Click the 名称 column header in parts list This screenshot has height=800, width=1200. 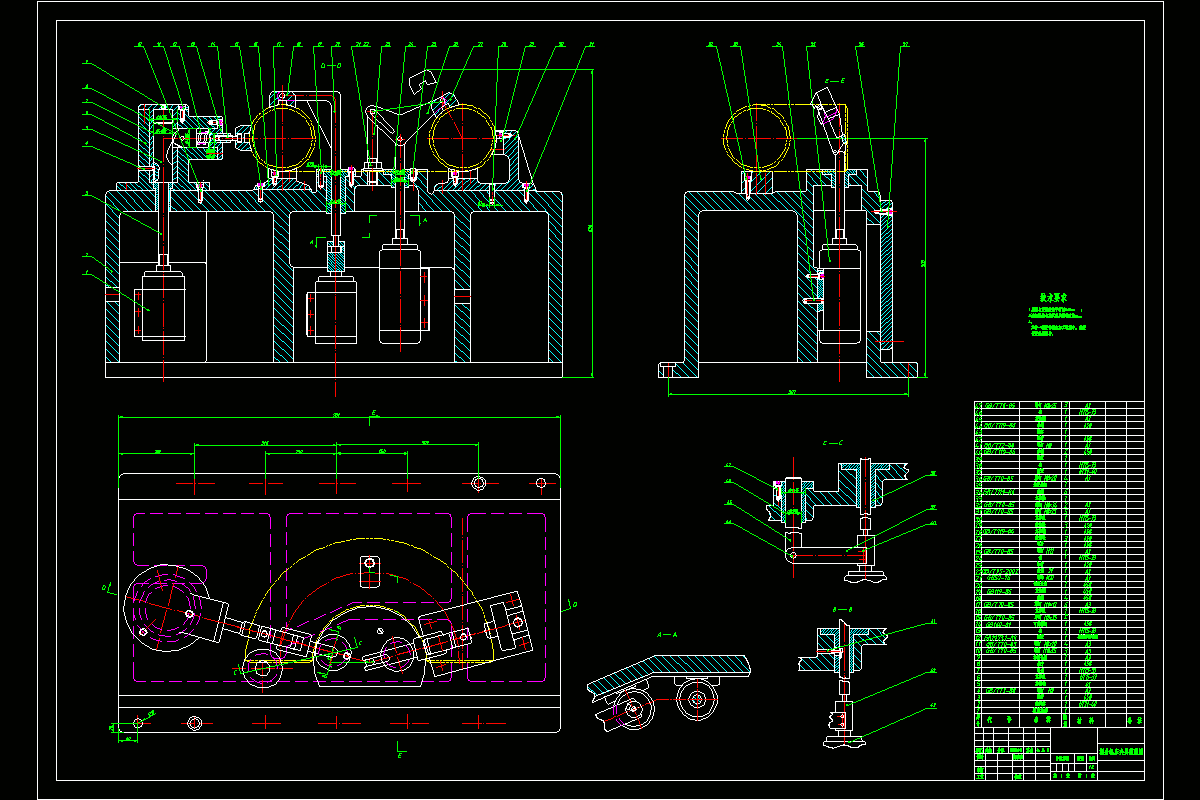(1040, 719)
